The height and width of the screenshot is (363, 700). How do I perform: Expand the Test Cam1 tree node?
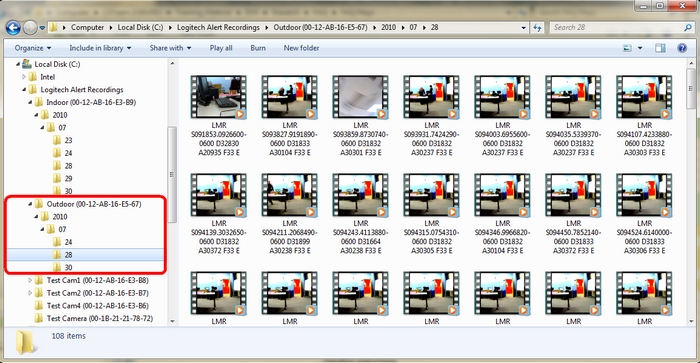[30, 280]
